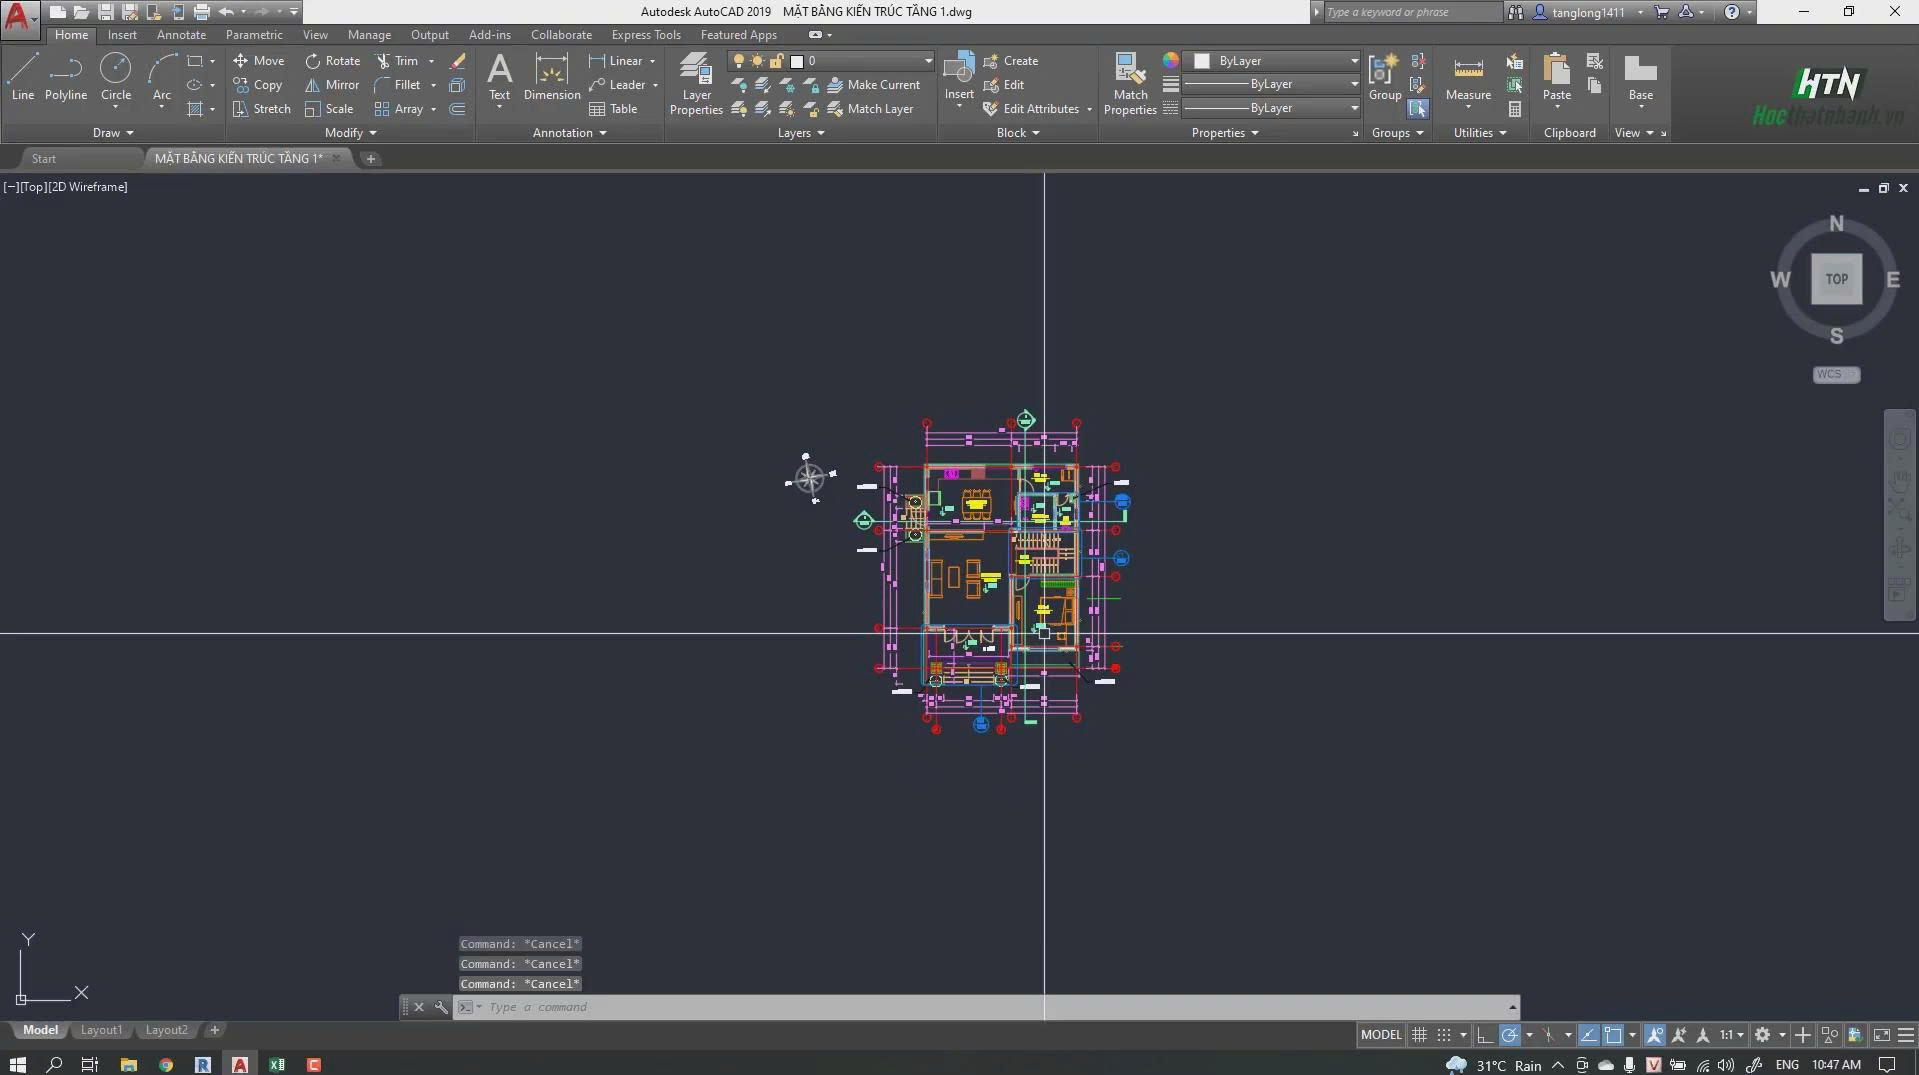
Task: Click inside the Type a command input field
Action: (x=700, y=1007)
